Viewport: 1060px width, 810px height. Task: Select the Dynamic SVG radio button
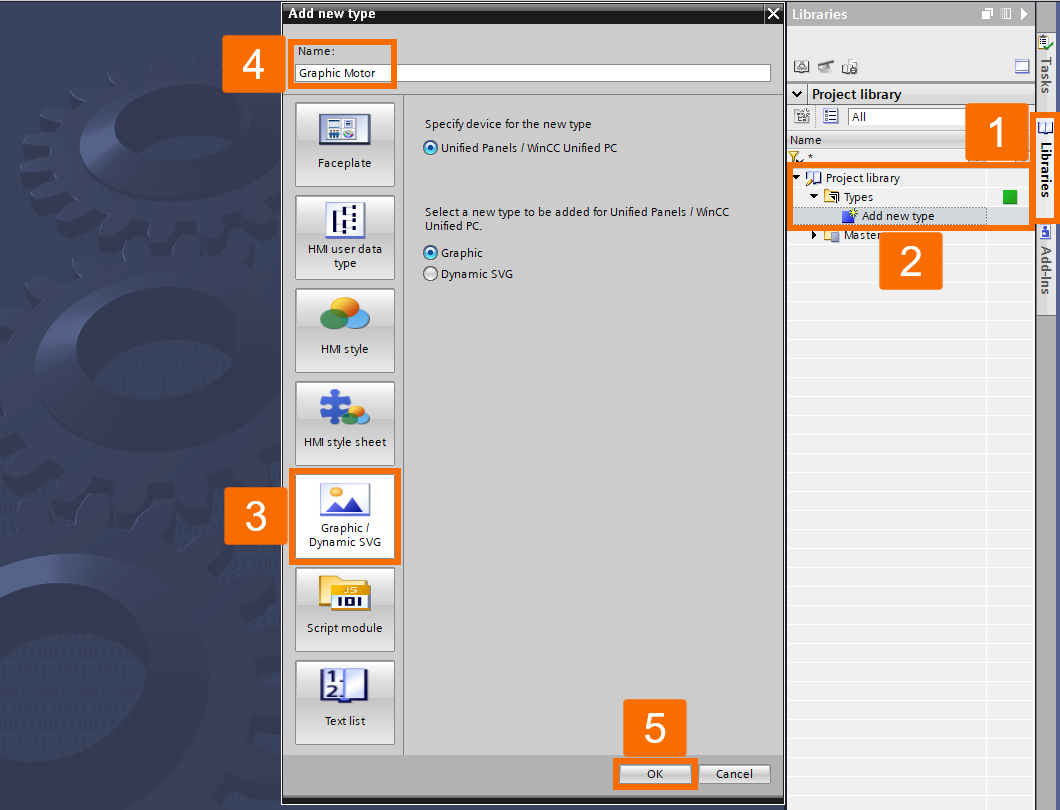tap(430, 273)
